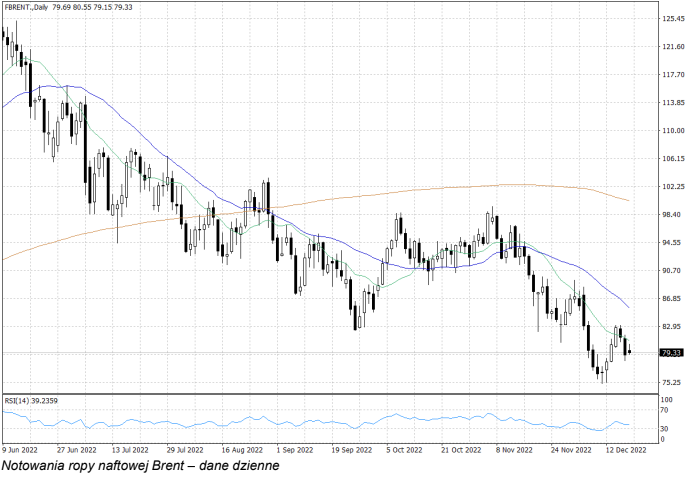This screenshot has height=477, width=687.
Task: Select the 13 Jul 2022 date label
Action: click(130, 450)
